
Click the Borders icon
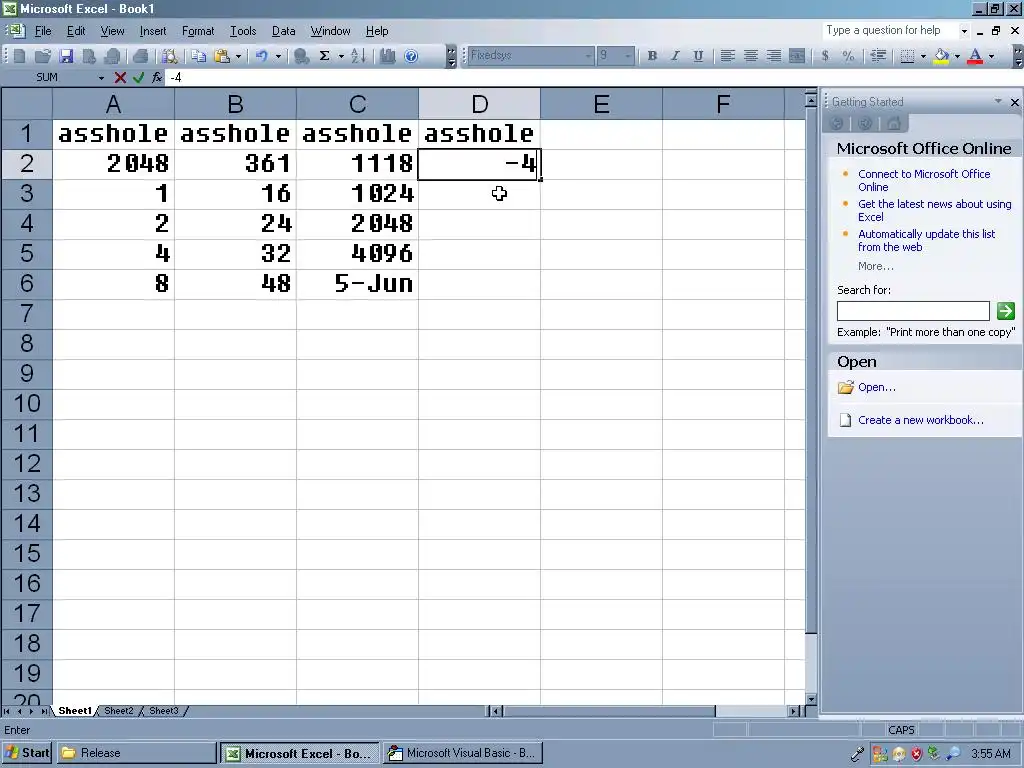point(907,56)
